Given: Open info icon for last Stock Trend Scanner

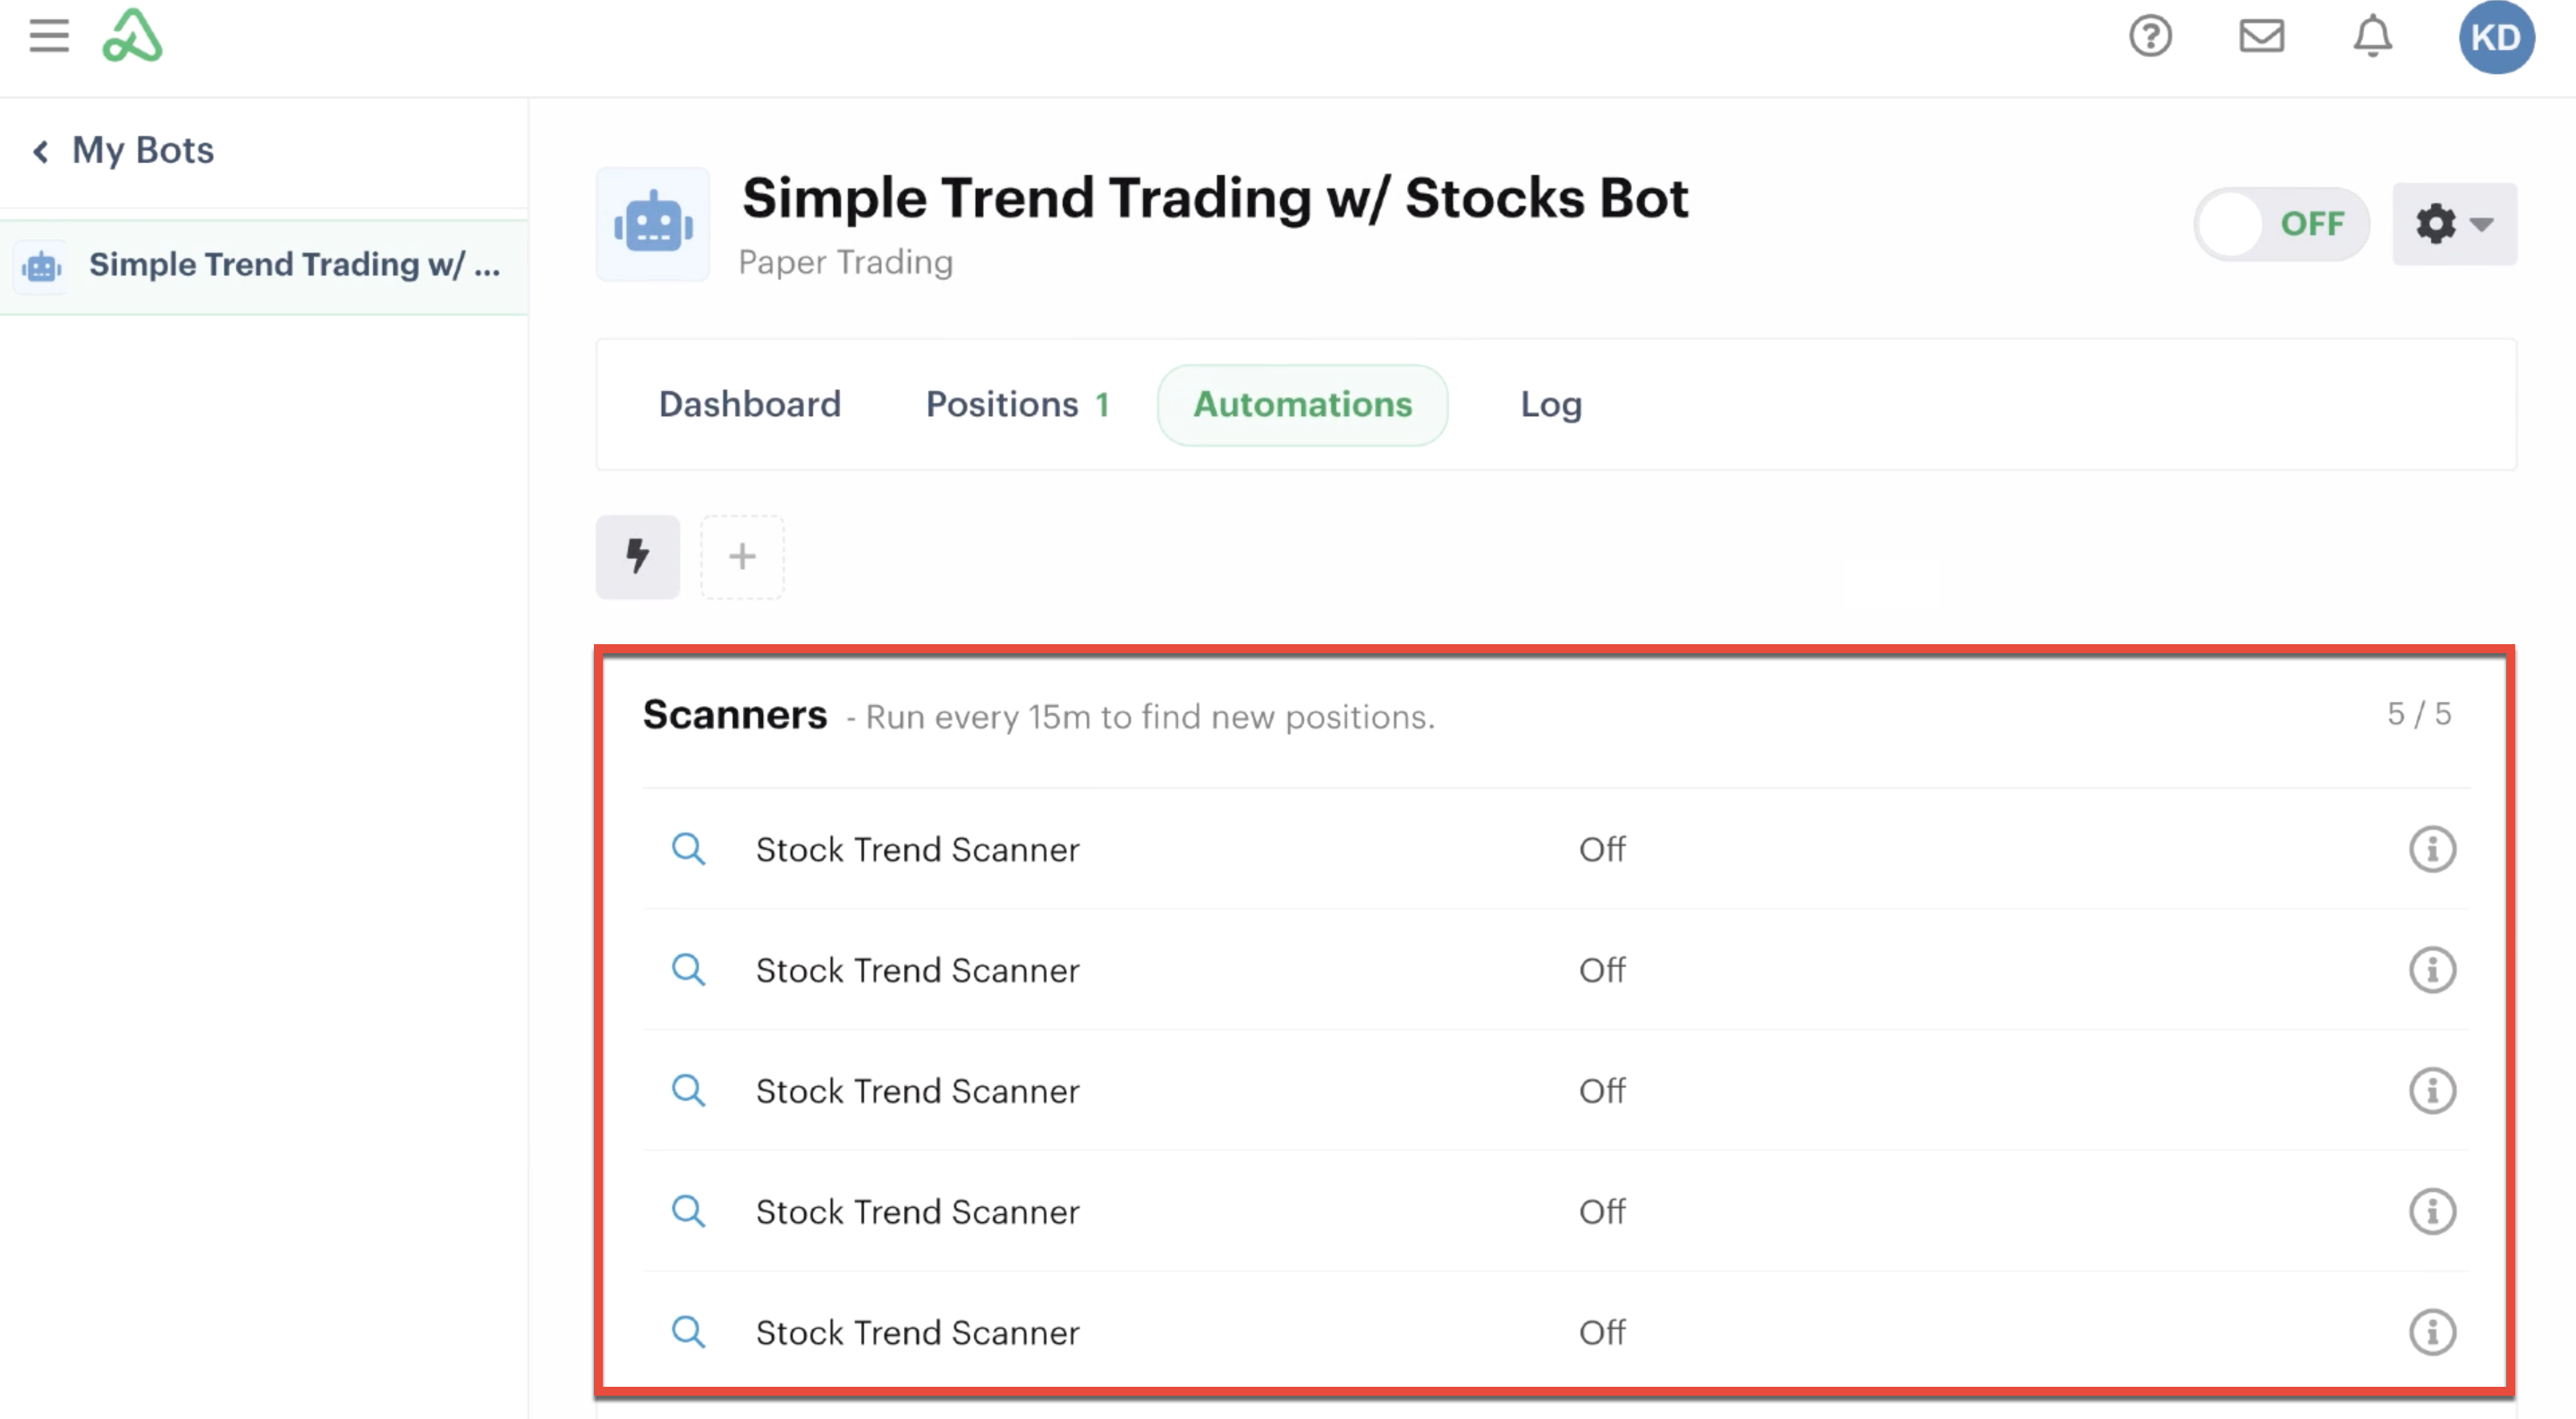Looking at the screenshot, I should click(x=2432, y=1332).
